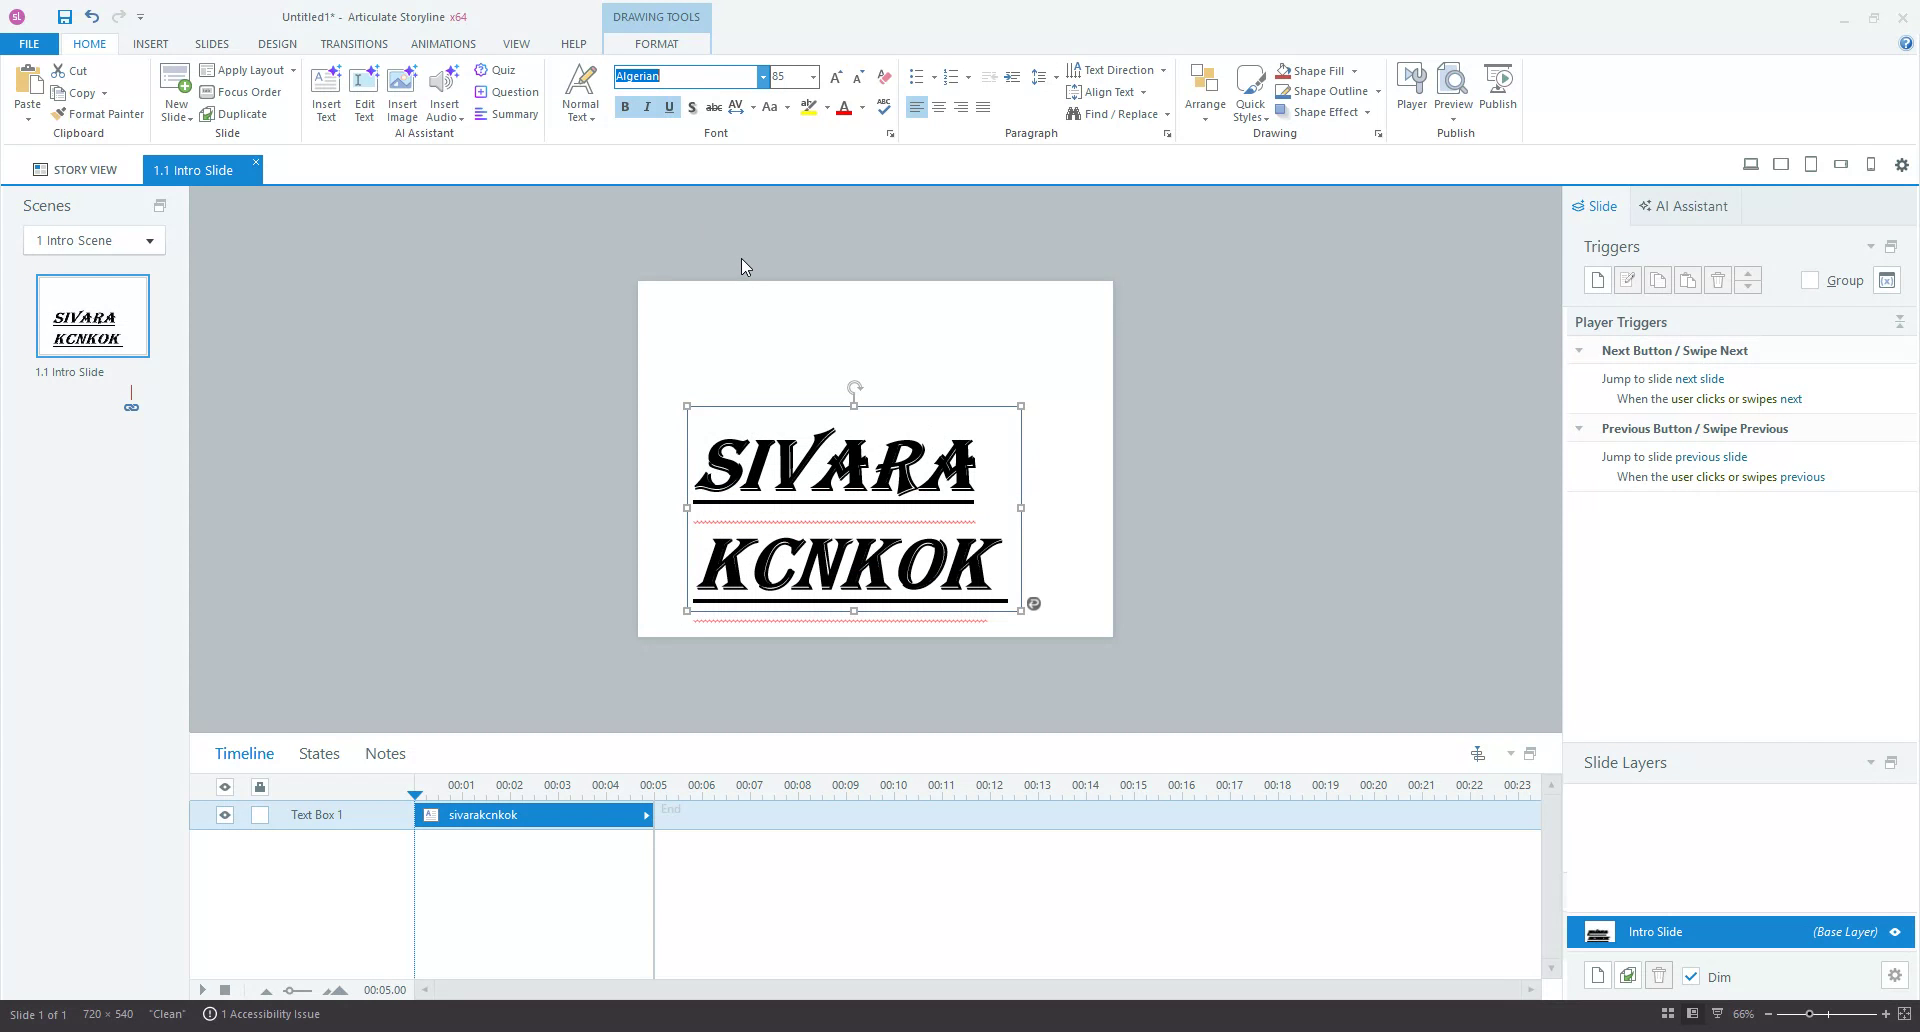
Task: Enable the Group checkbox in Triggers panel
Action: [x=1810, y=281]
